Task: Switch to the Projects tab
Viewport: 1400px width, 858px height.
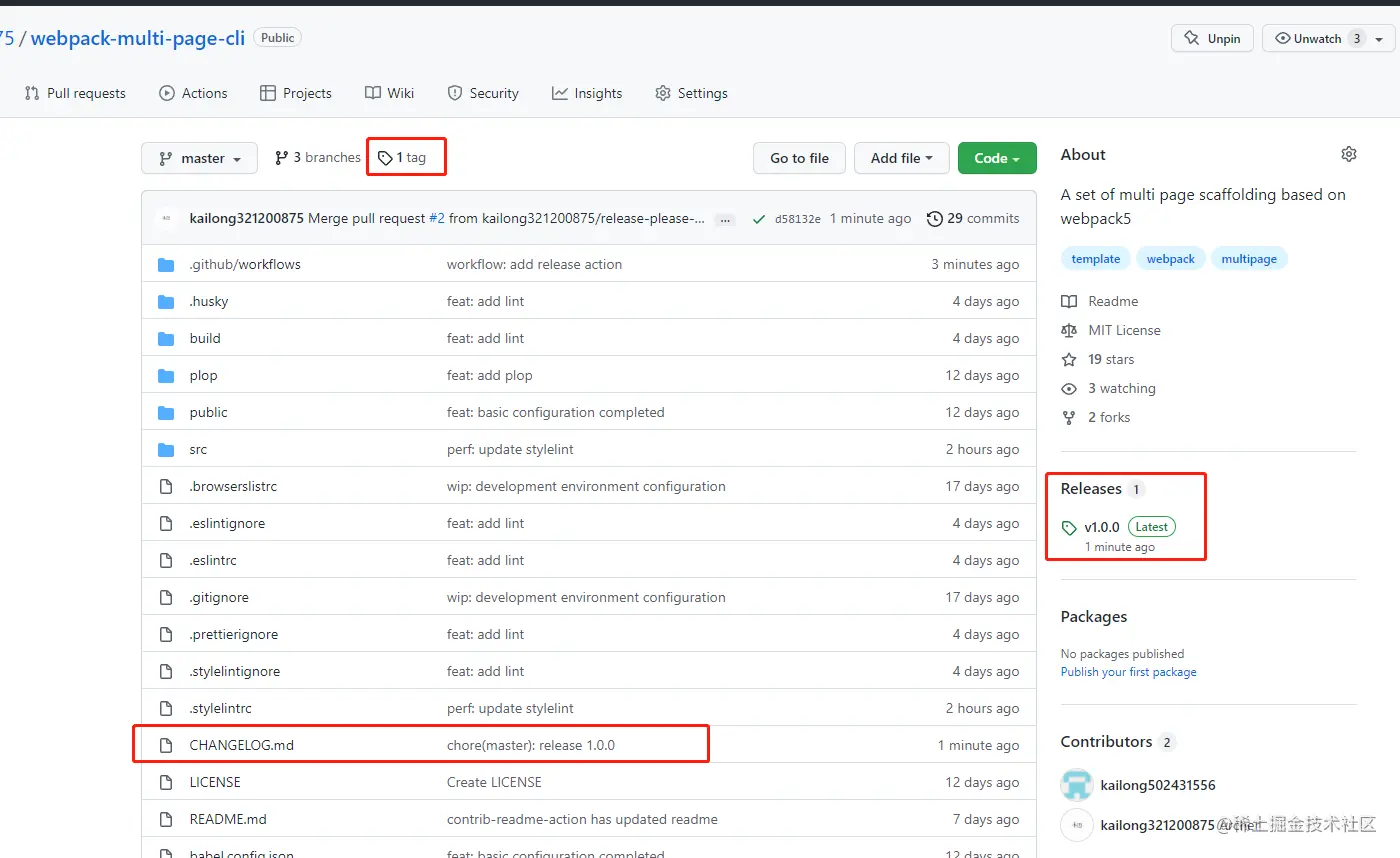Action: [295, 93]
